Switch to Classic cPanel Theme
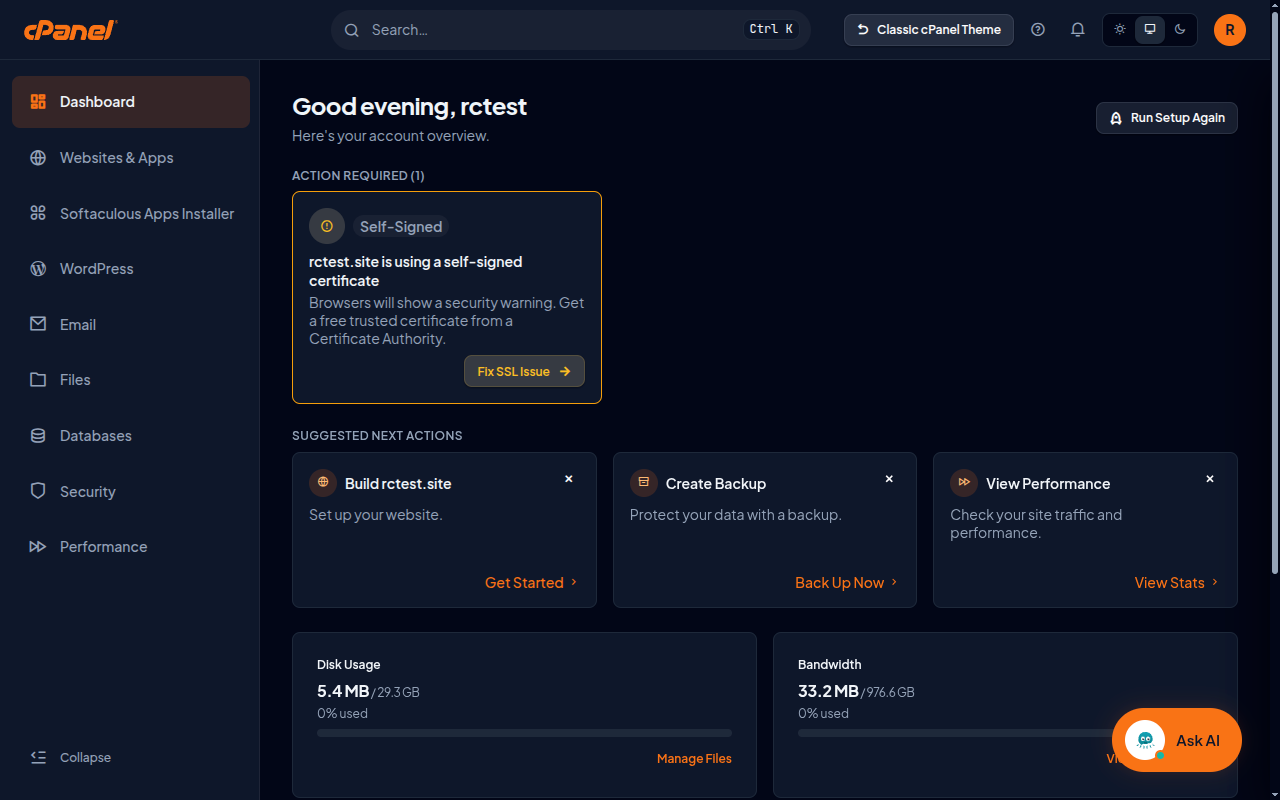This screenshot has height=800, width=1280. [x=929, y=30]
